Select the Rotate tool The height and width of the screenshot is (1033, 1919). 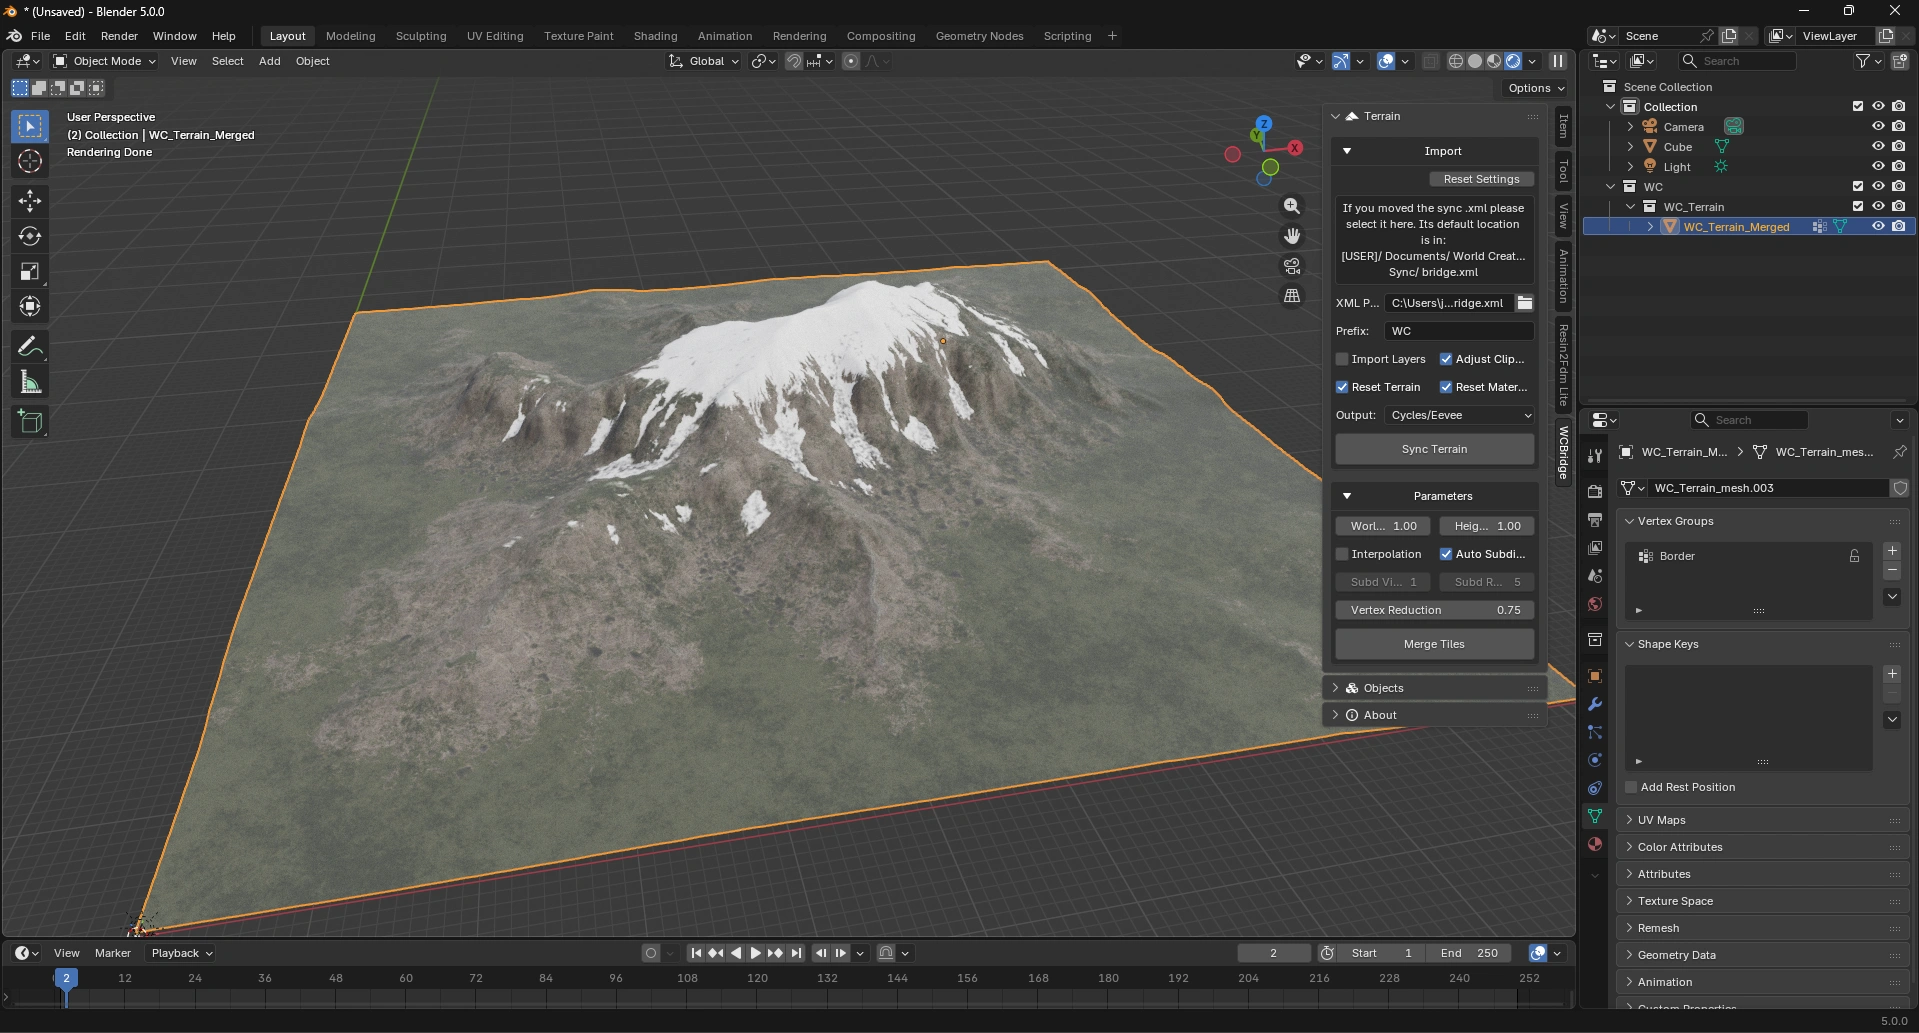pos(30,236)
